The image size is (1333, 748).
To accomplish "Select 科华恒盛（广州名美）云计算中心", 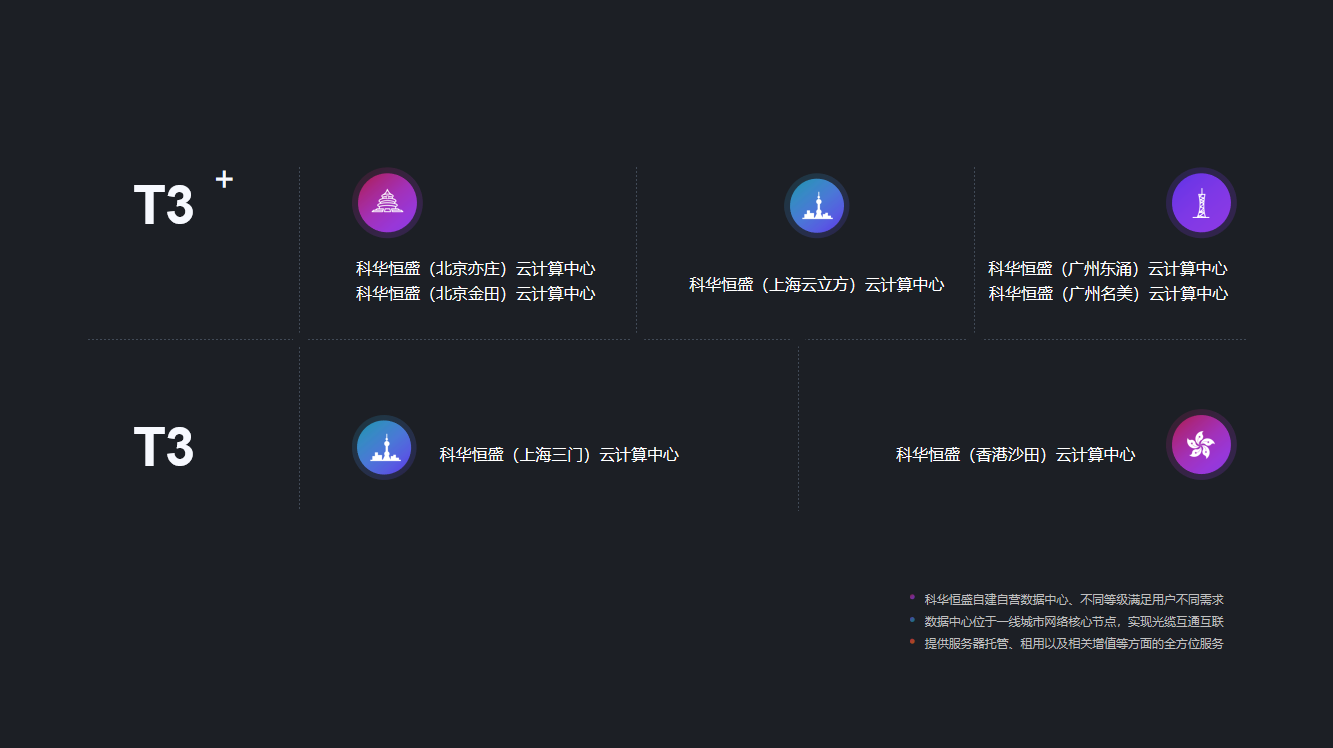I will pos(1108,294).
